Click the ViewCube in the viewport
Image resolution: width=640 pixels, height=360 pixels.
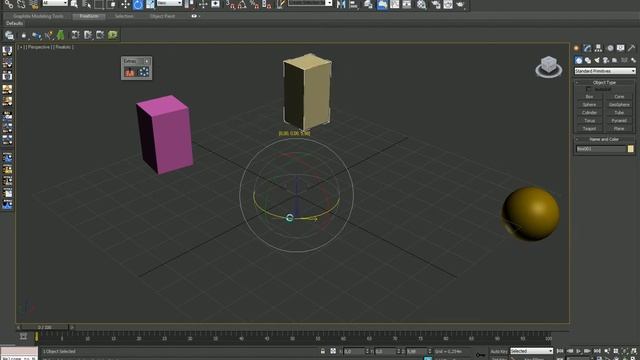click(x=549, y=66)
